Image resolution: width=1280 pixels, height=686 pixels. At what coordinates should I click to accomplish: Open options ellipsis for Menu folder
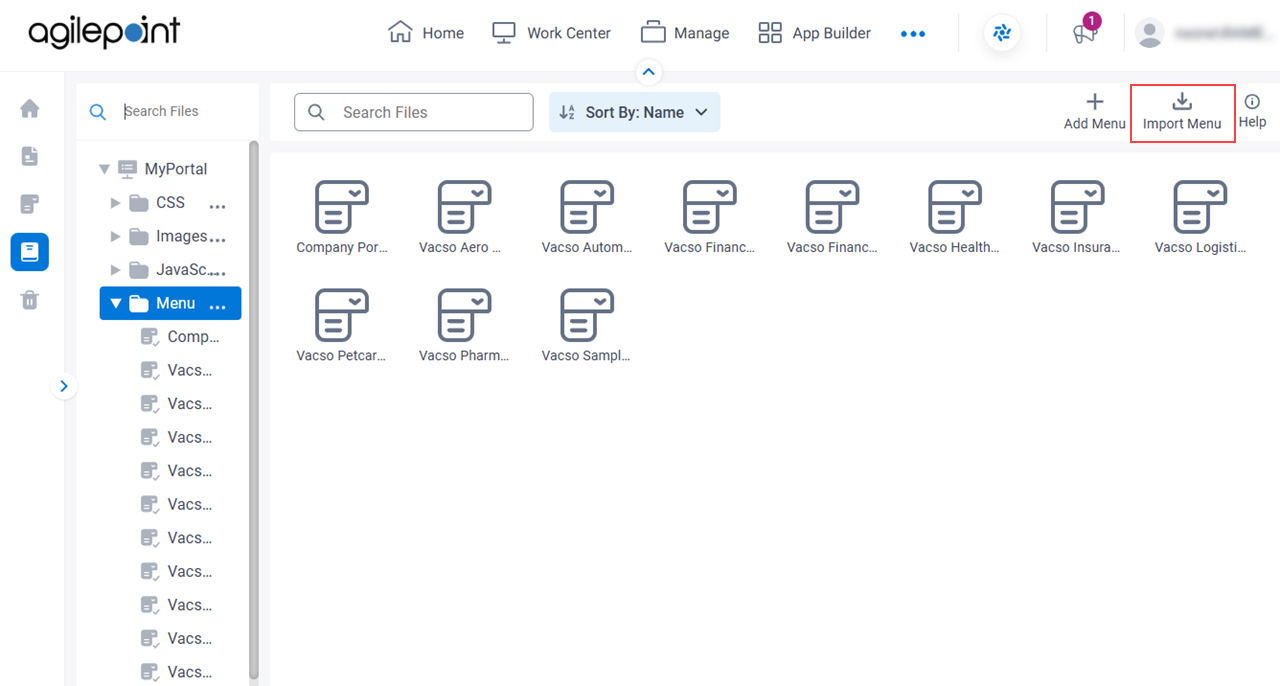[217, 307]
